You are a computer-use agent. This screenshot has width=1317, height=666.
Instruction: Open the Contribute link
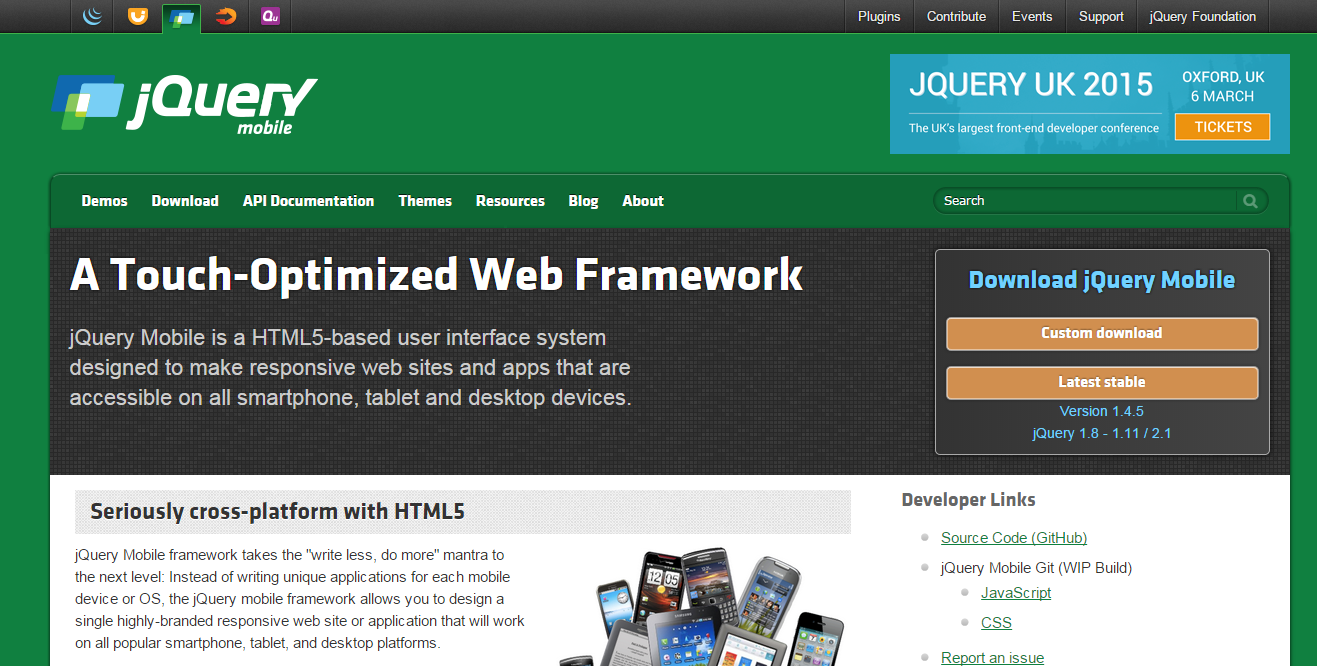[x=956, y=16]
